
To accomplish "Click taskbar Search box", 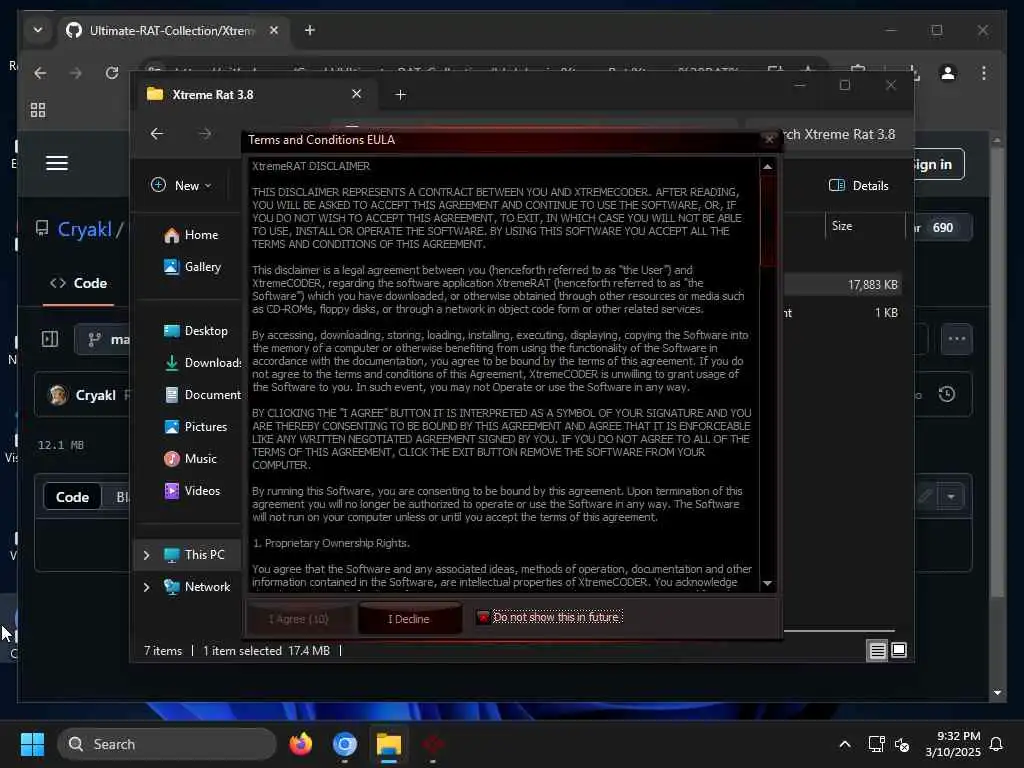I will [x=167, y=744].
